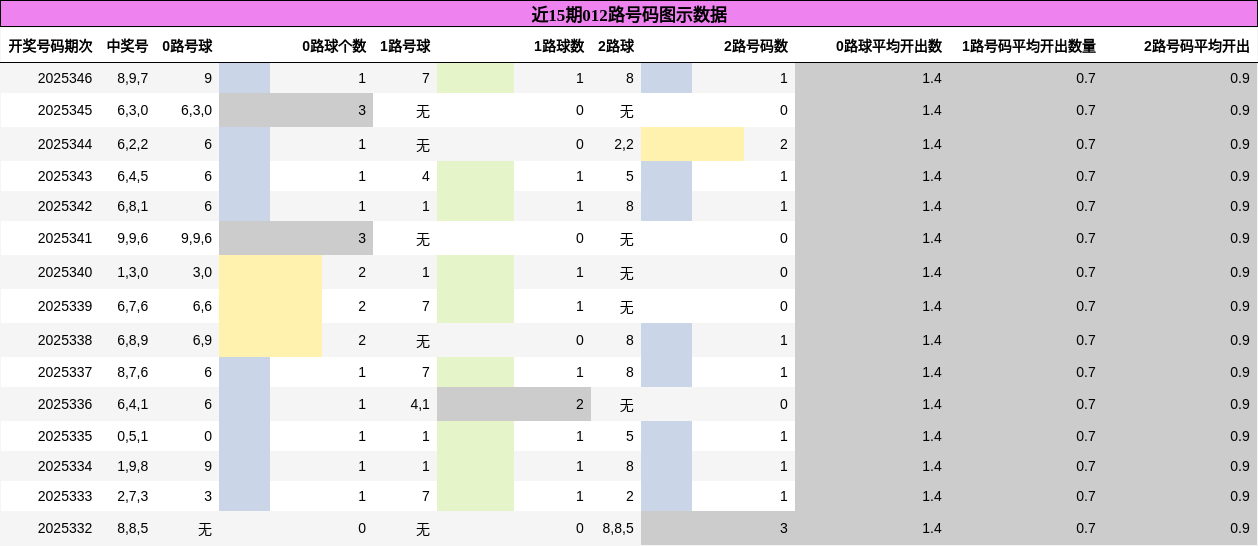The height and width of the screenshot is (546, 1258).
Task: Select winning numbers 6,8,9
Action: point(133,340)
